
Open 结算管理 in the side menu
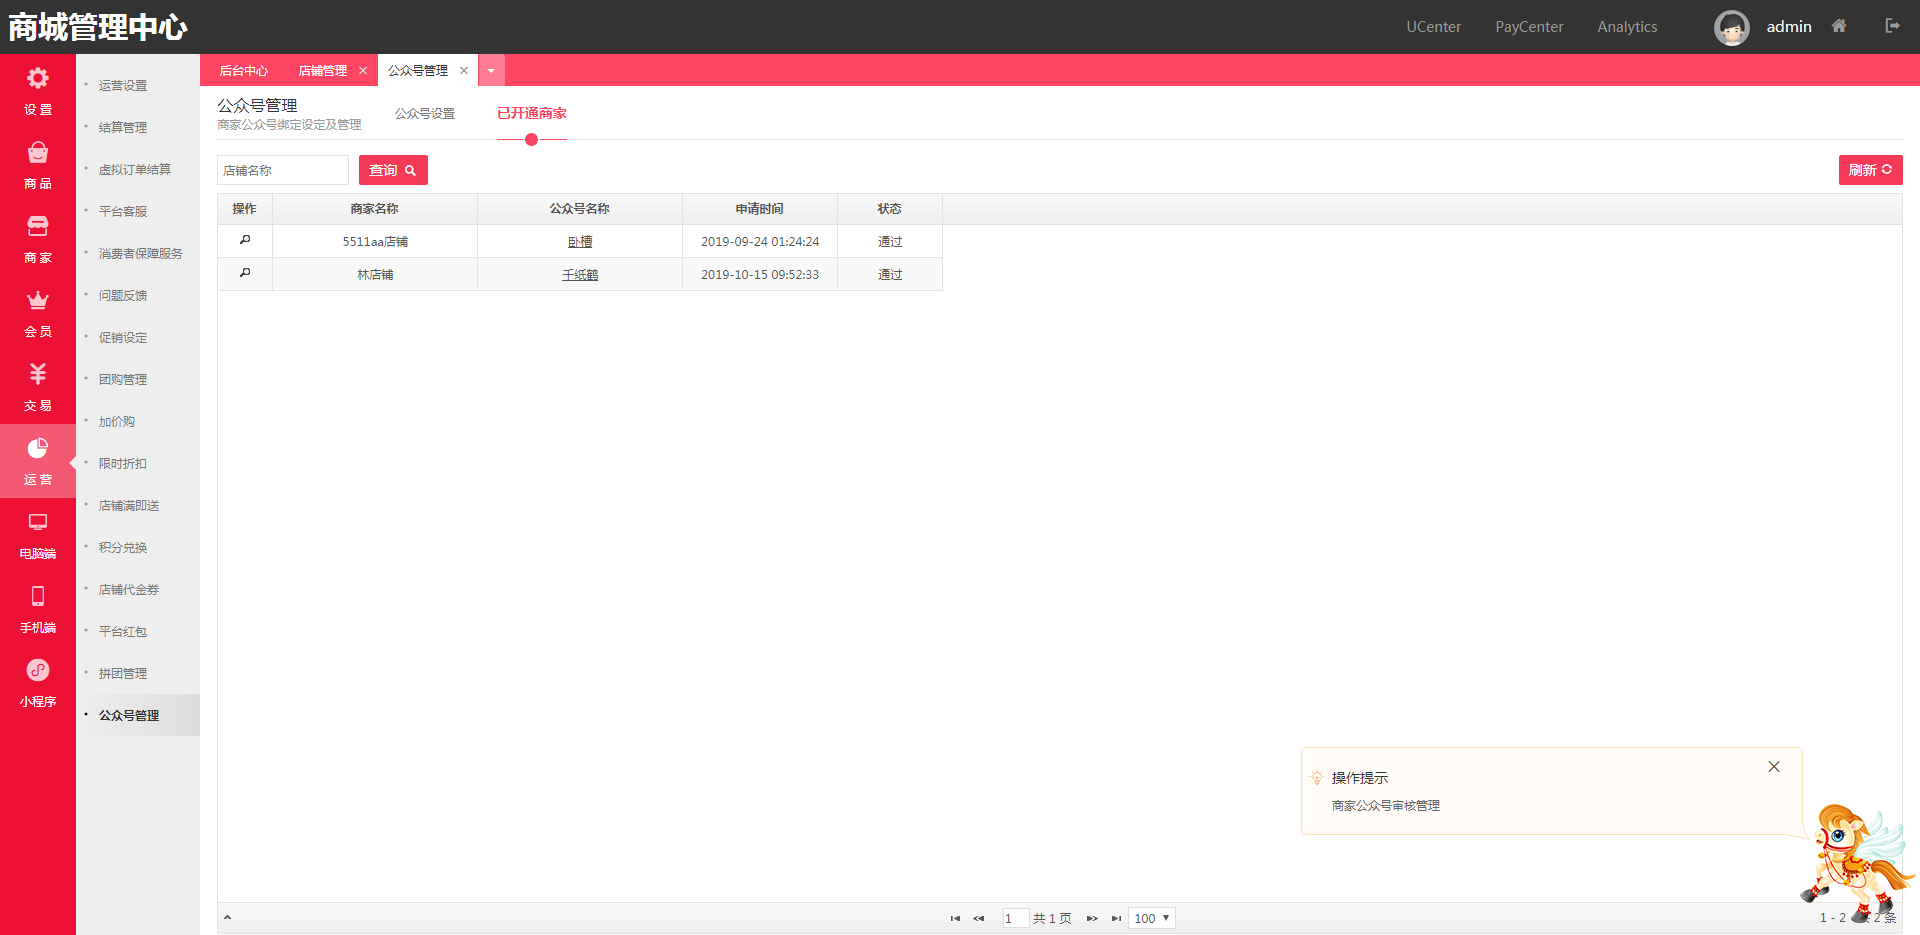123,127
